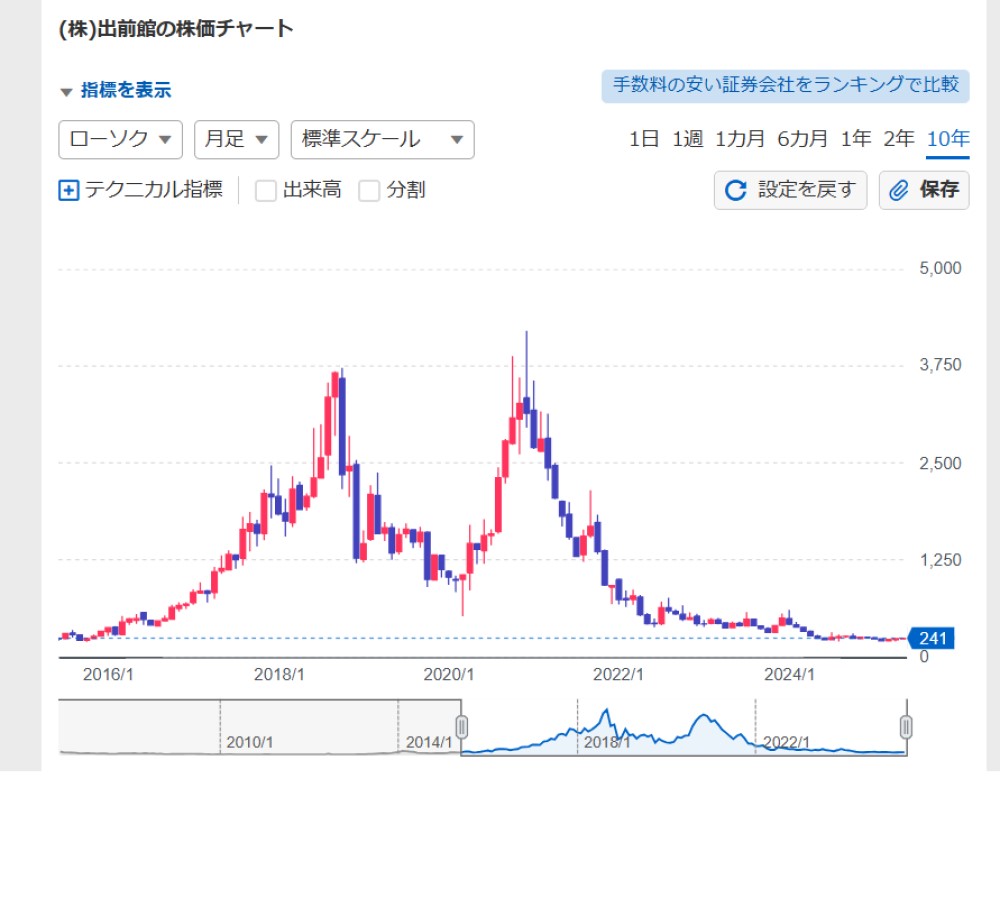
Task: Click the 設定を戻す reset button
Action: tap(790, 190)
